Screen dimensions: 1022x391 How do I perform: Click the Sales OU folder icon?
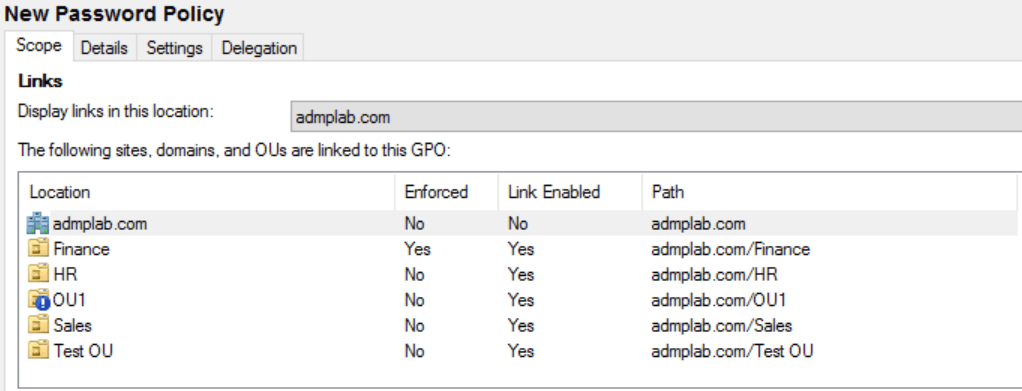tap(40, 325)
